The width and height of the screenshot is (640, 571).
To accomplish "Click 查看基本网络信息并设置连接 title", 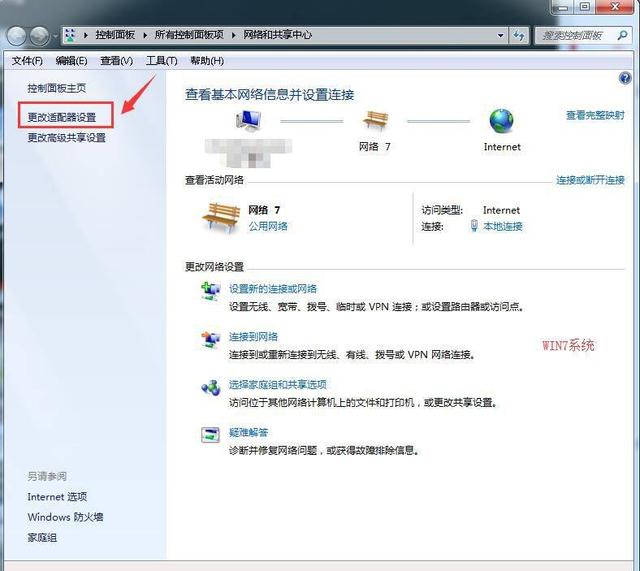I will [x=269, y=95].
